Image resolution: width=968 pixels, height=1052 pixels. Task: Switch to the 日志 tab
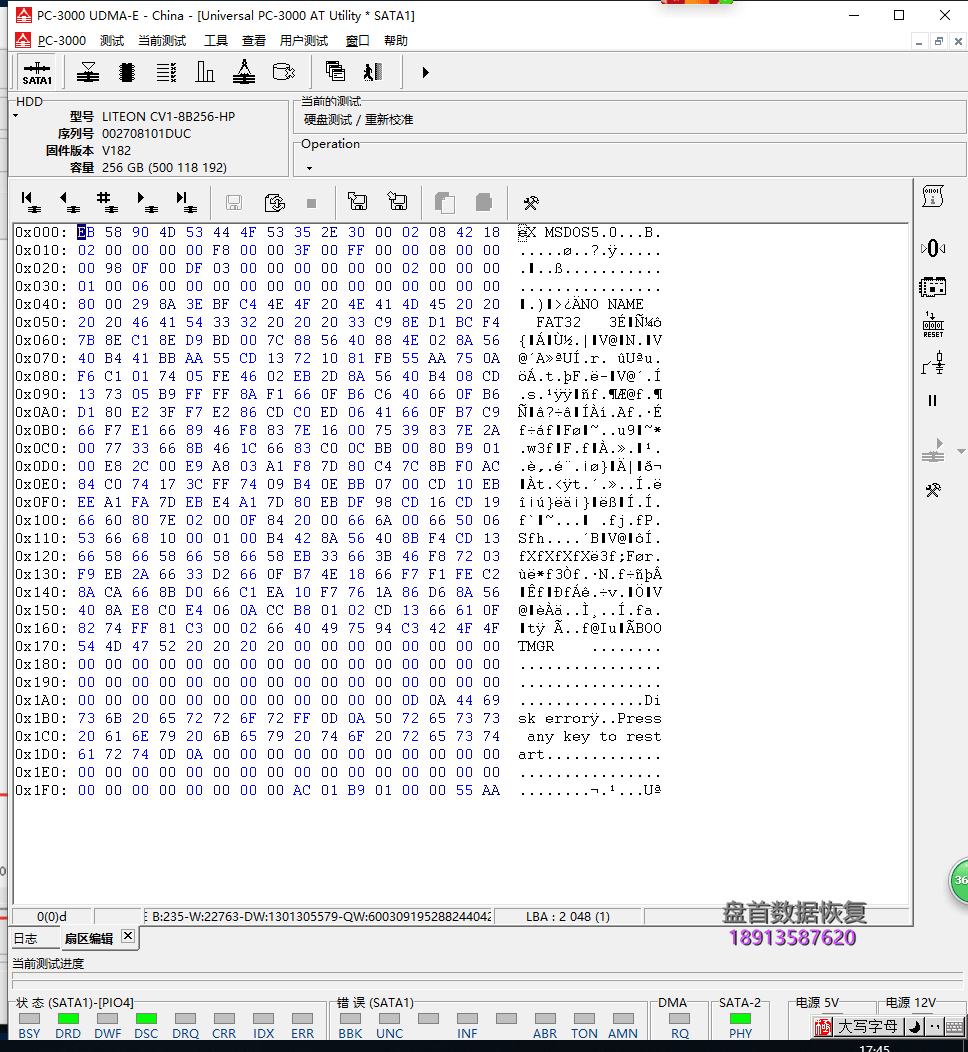click(25, 939)
